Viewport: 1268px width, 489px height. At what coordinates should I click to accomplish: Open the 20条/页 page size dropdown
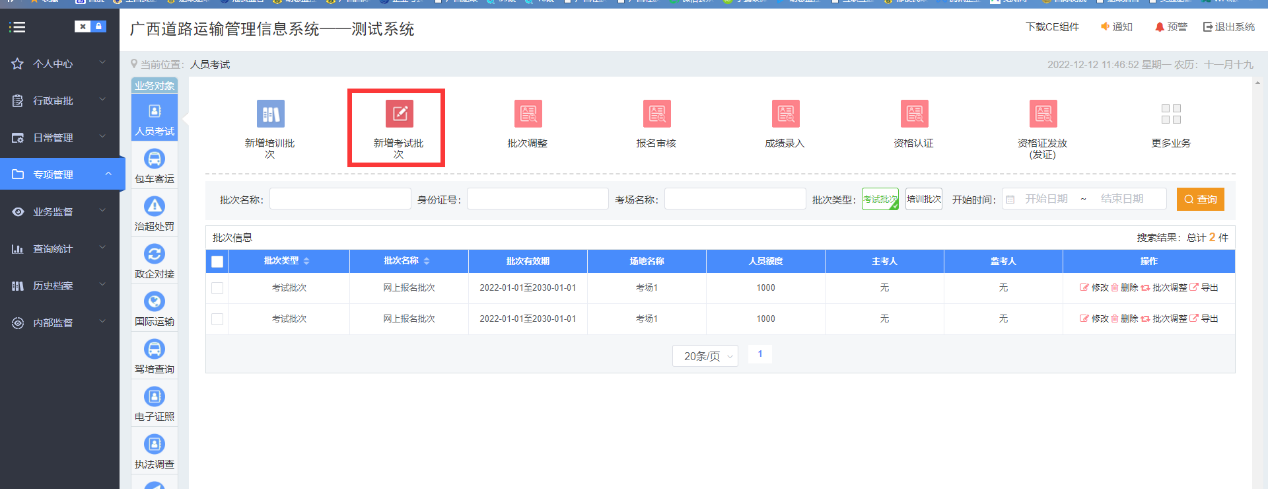(708, 356)
